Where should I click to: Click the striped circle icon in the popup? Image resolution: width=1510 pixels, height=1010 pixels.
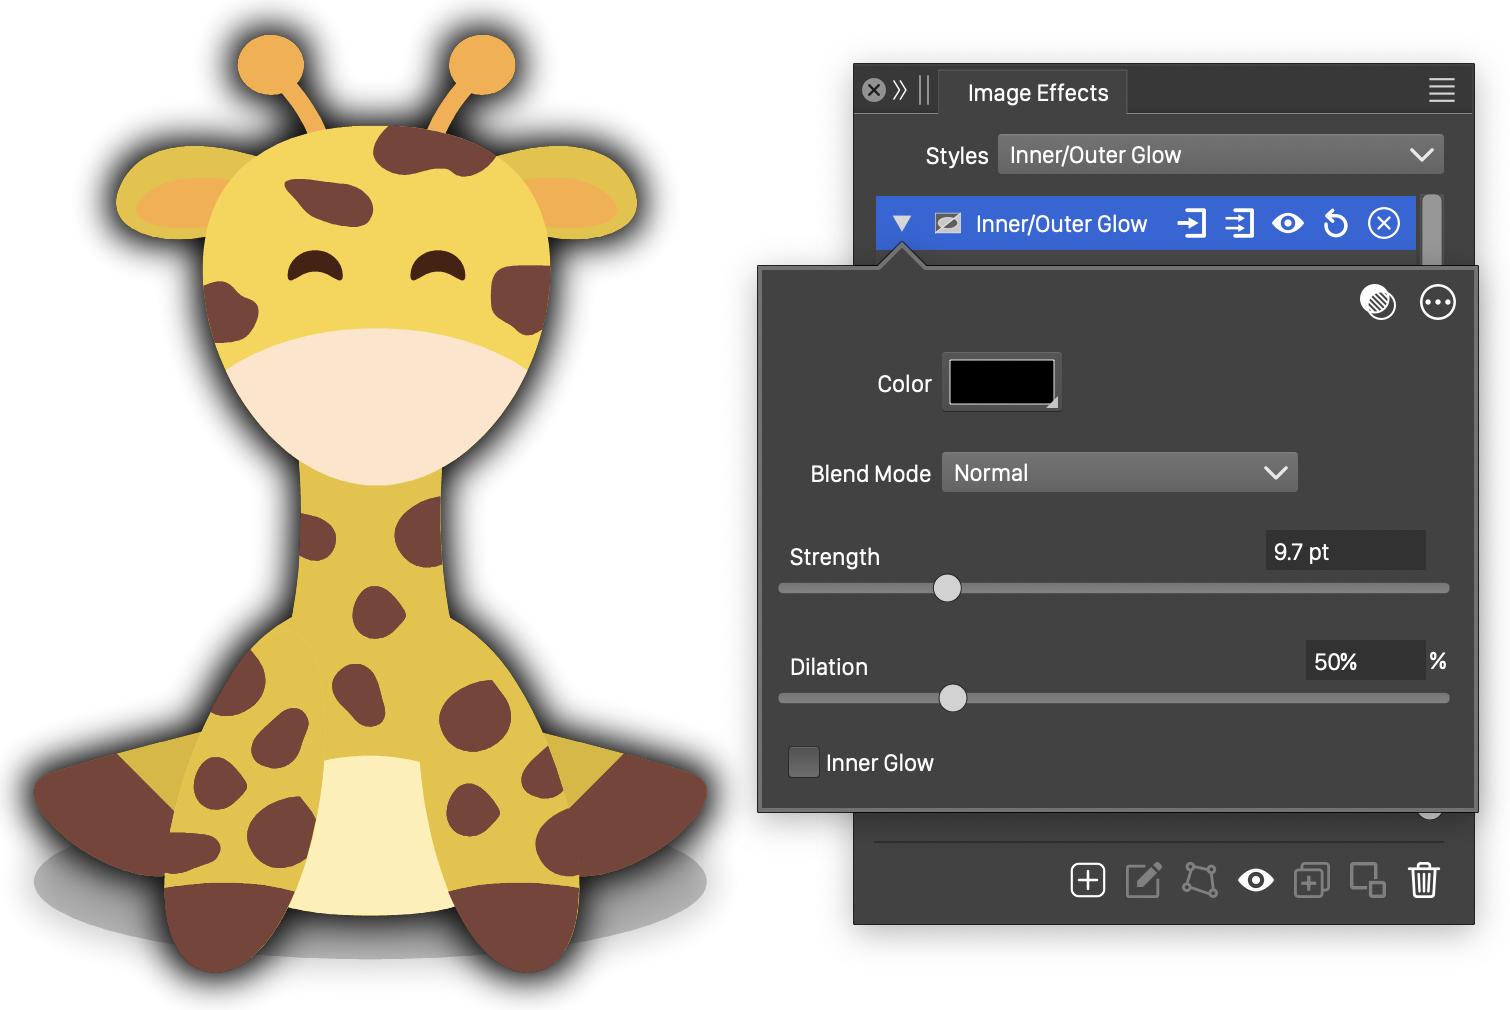(1378, 302)
